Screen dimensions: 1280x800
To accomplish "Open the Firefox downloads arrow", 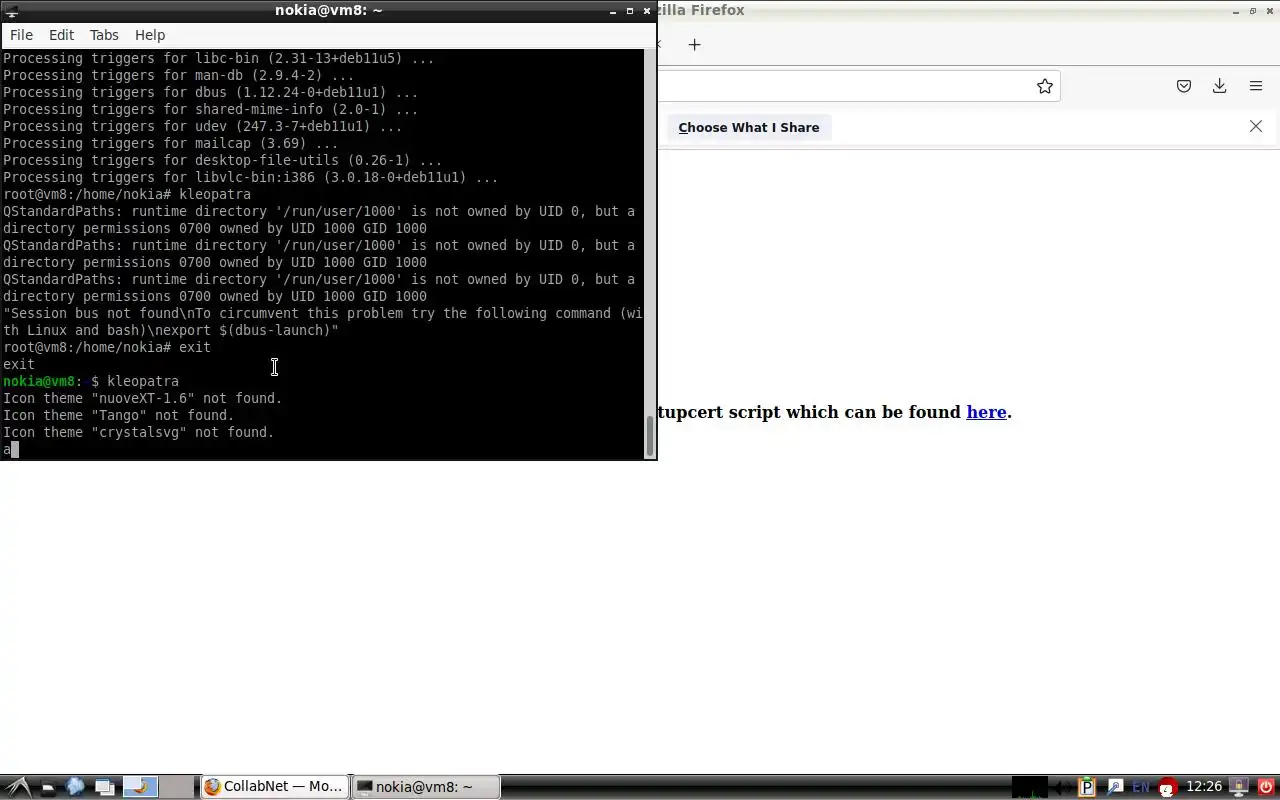I will tap(1220, 86).
